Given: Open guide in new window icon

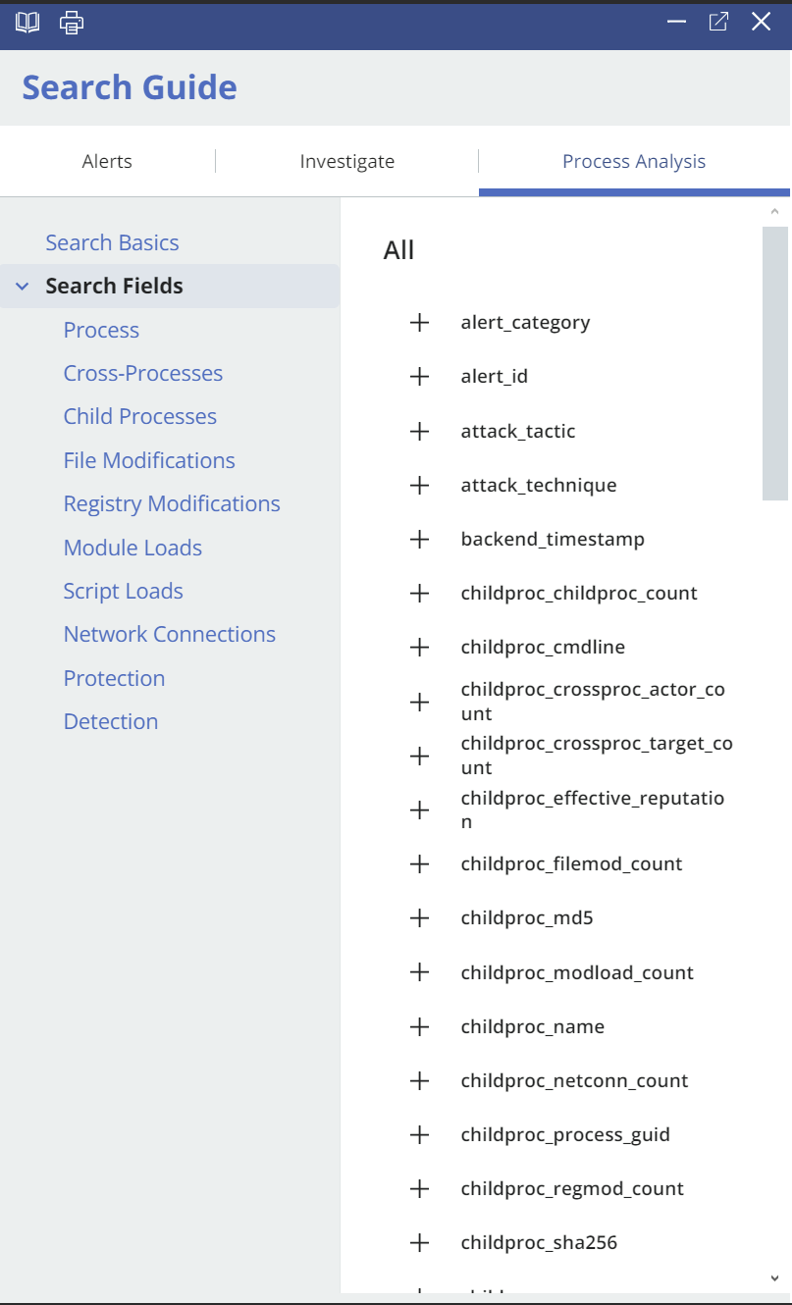Looking at the screenshot, I should click(718, 22).
